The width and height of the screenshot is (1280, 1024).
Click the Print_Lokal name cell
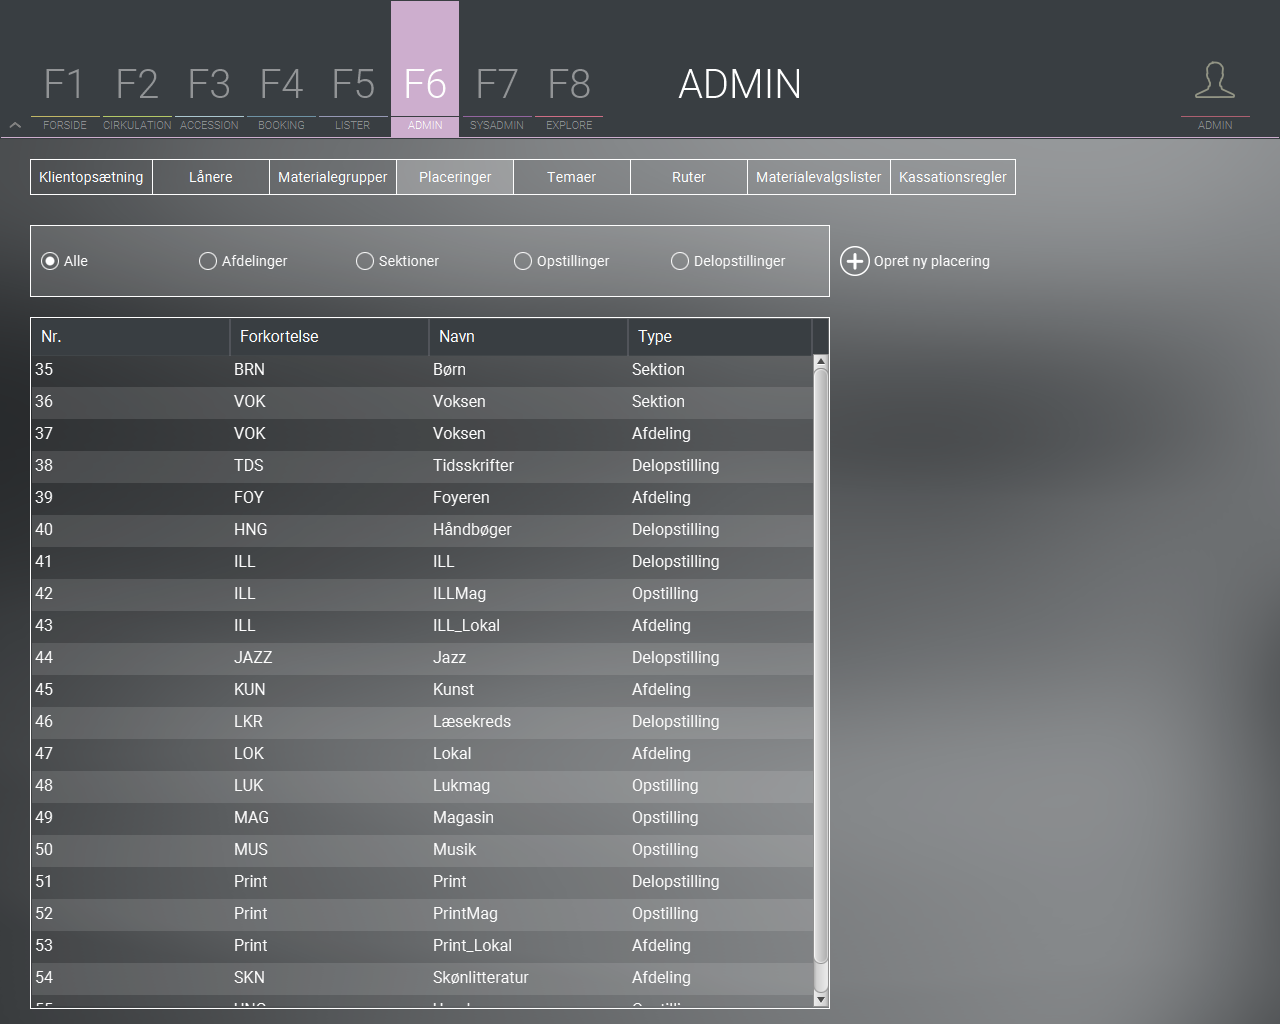[x=472, y=945]
